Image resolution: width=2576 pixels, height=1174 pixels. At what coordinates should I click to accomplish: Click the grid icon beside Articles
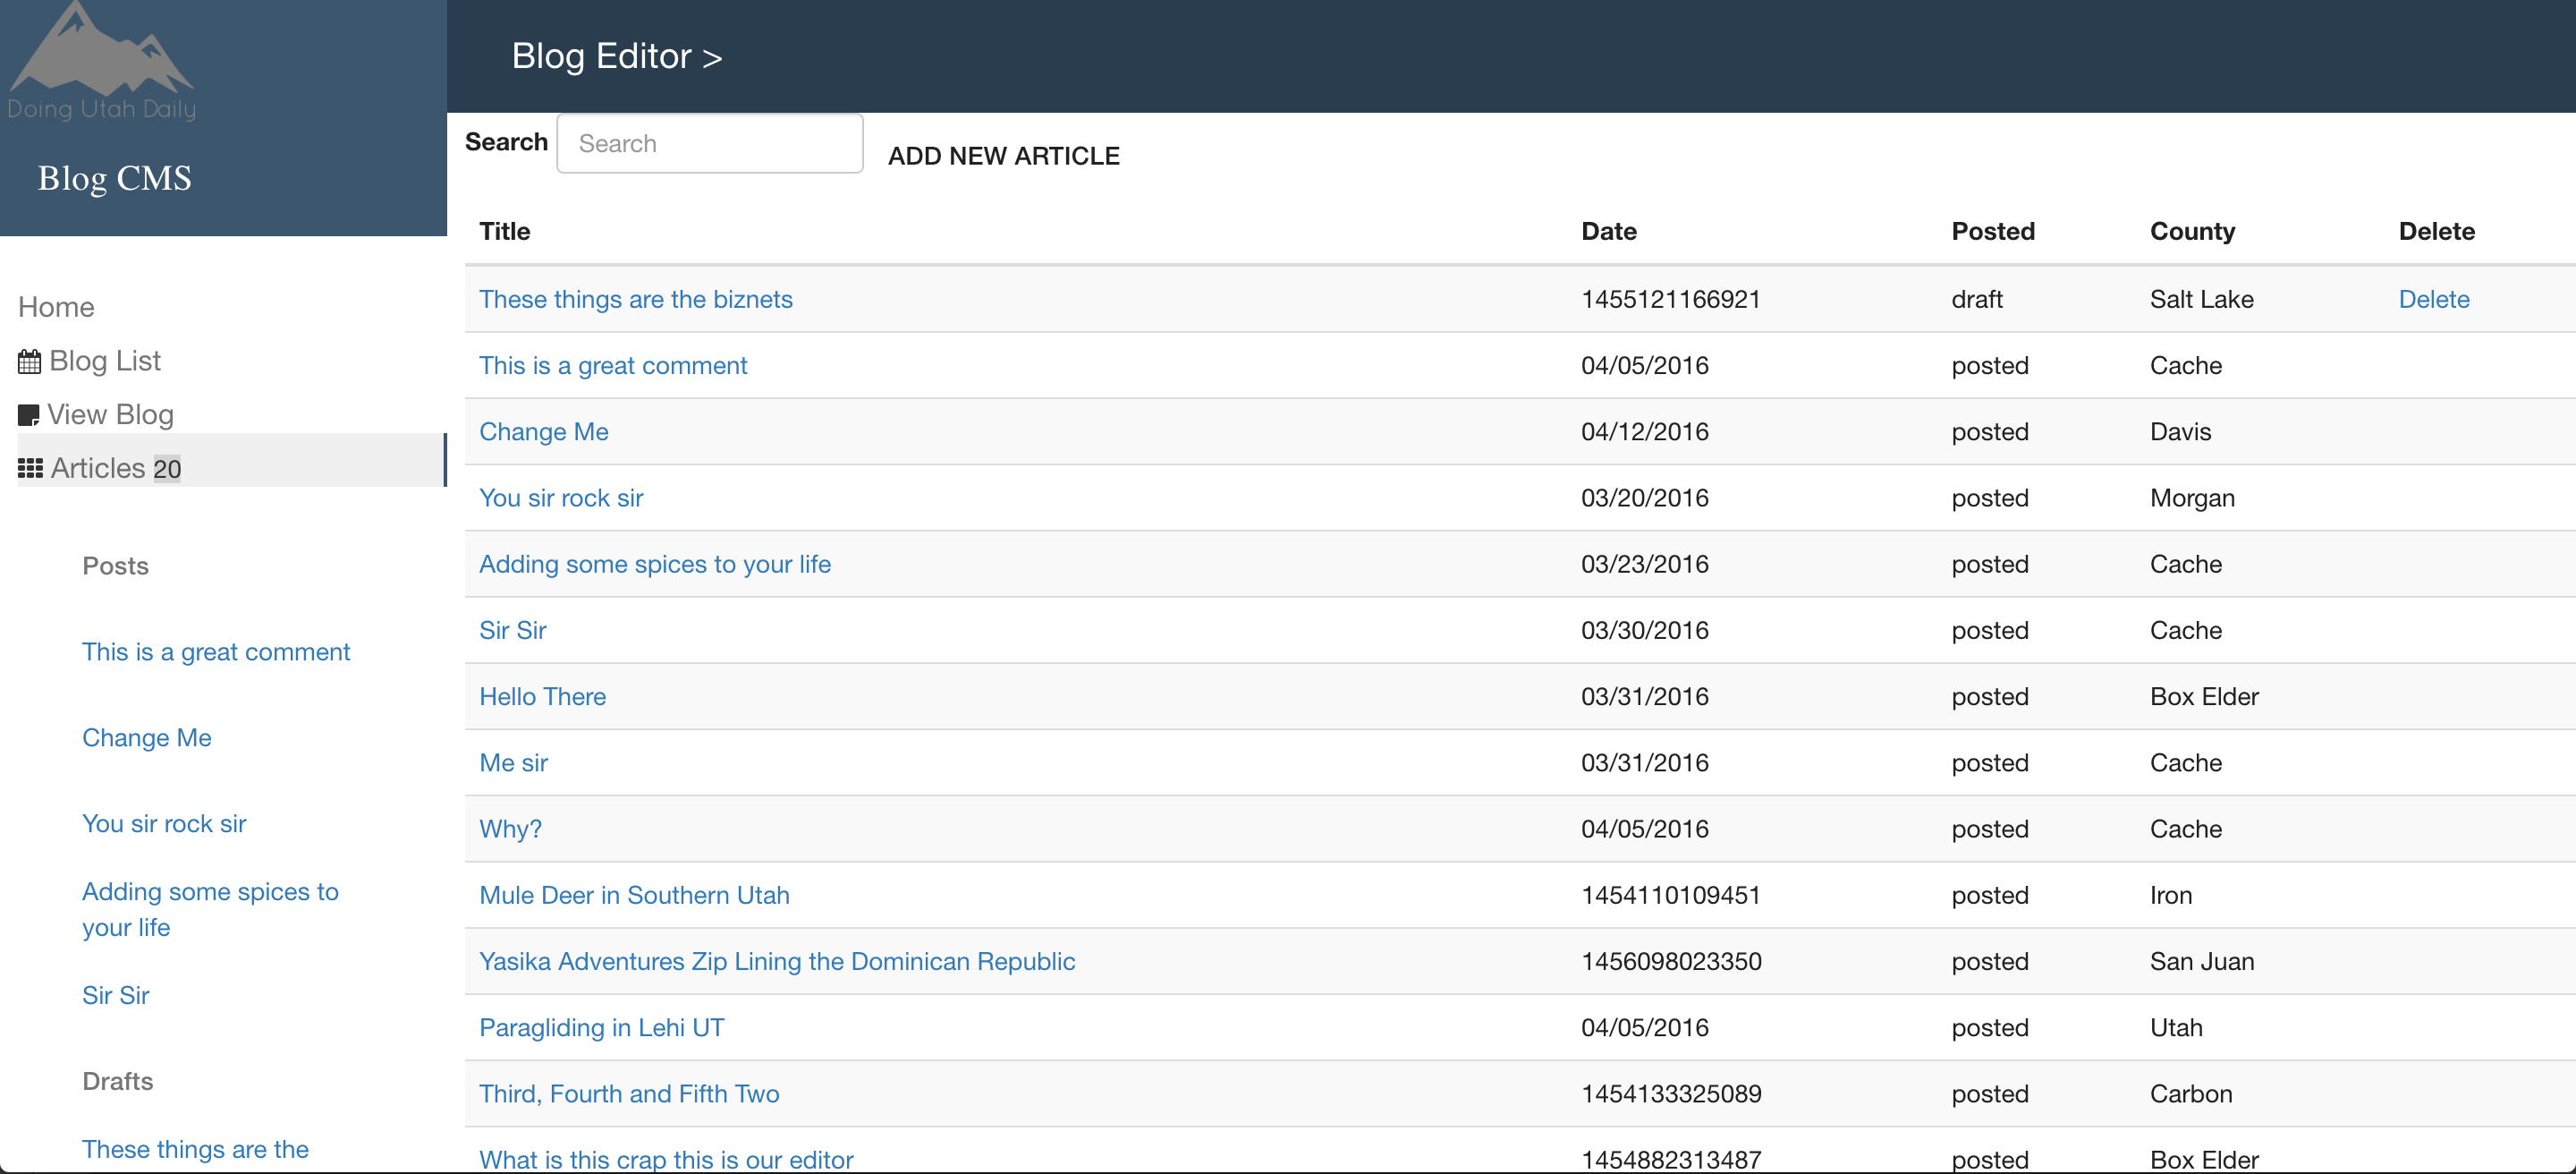30,468
